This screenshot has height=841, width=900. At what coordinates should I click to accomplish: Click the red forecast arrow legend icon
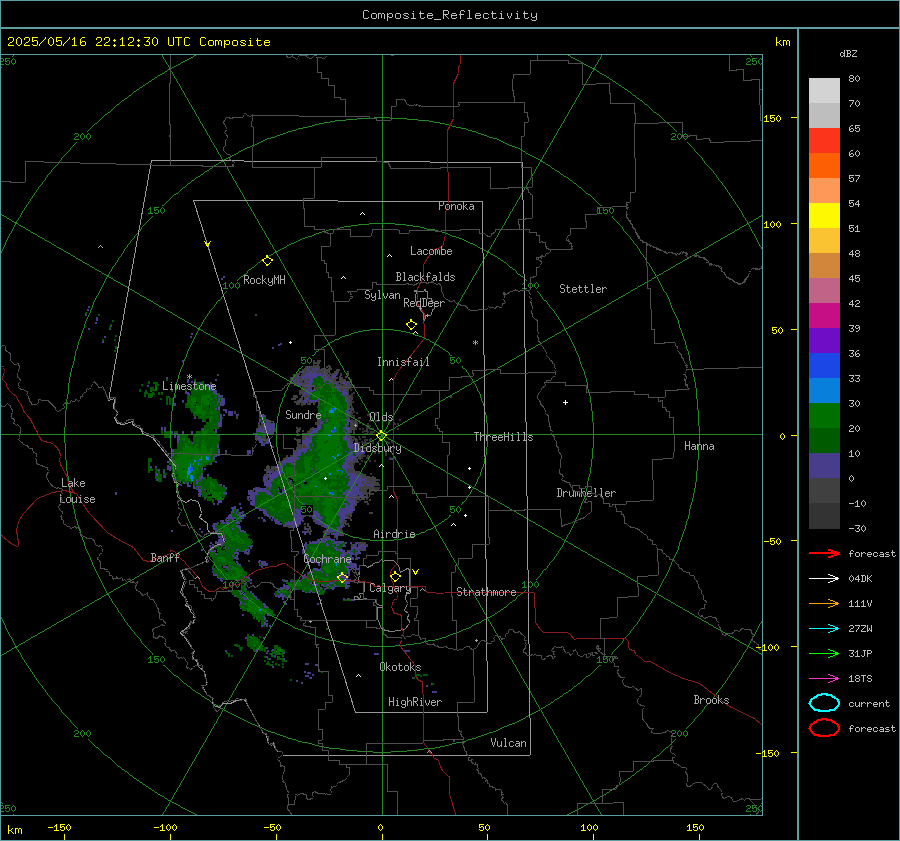tap(824, 553)
